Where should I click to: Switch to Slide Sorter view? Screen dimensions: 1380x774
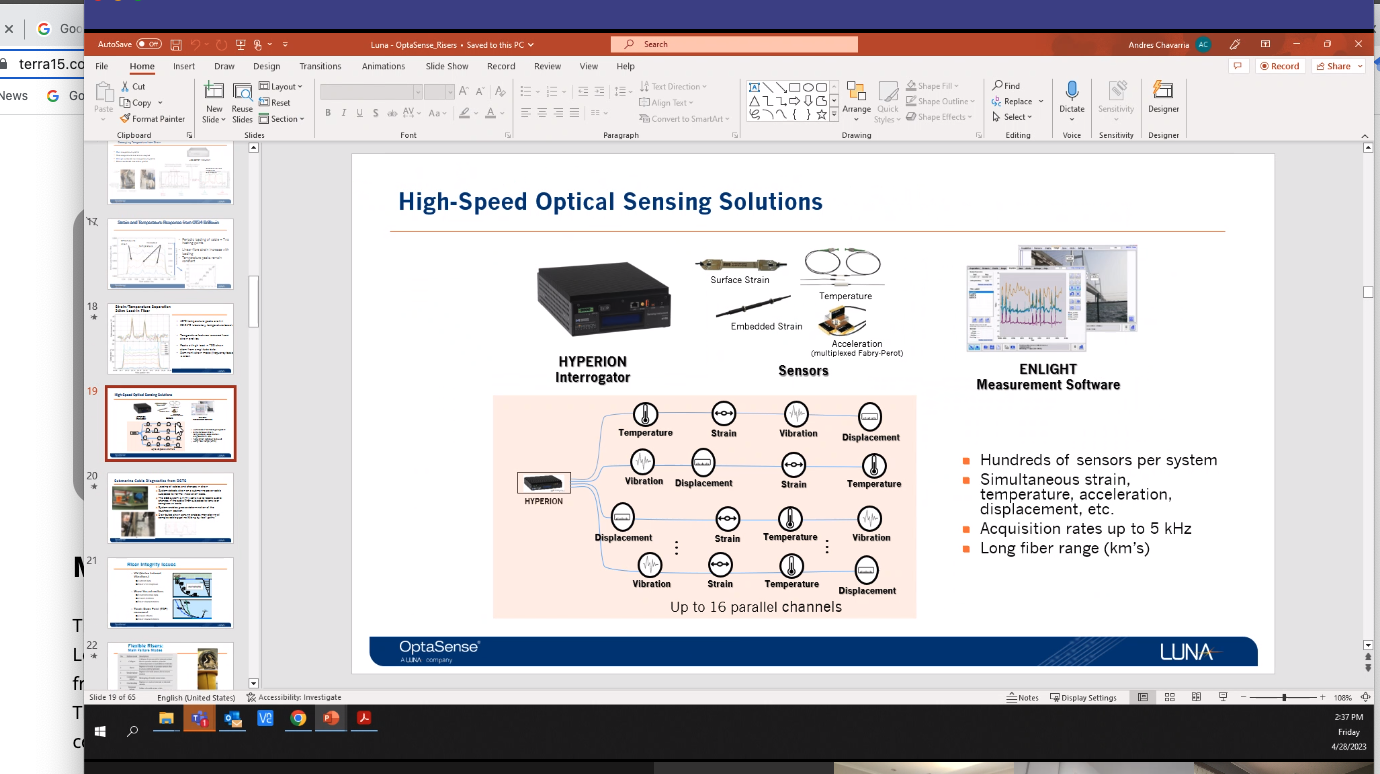pyautogui.click(x=1169, y=697)
